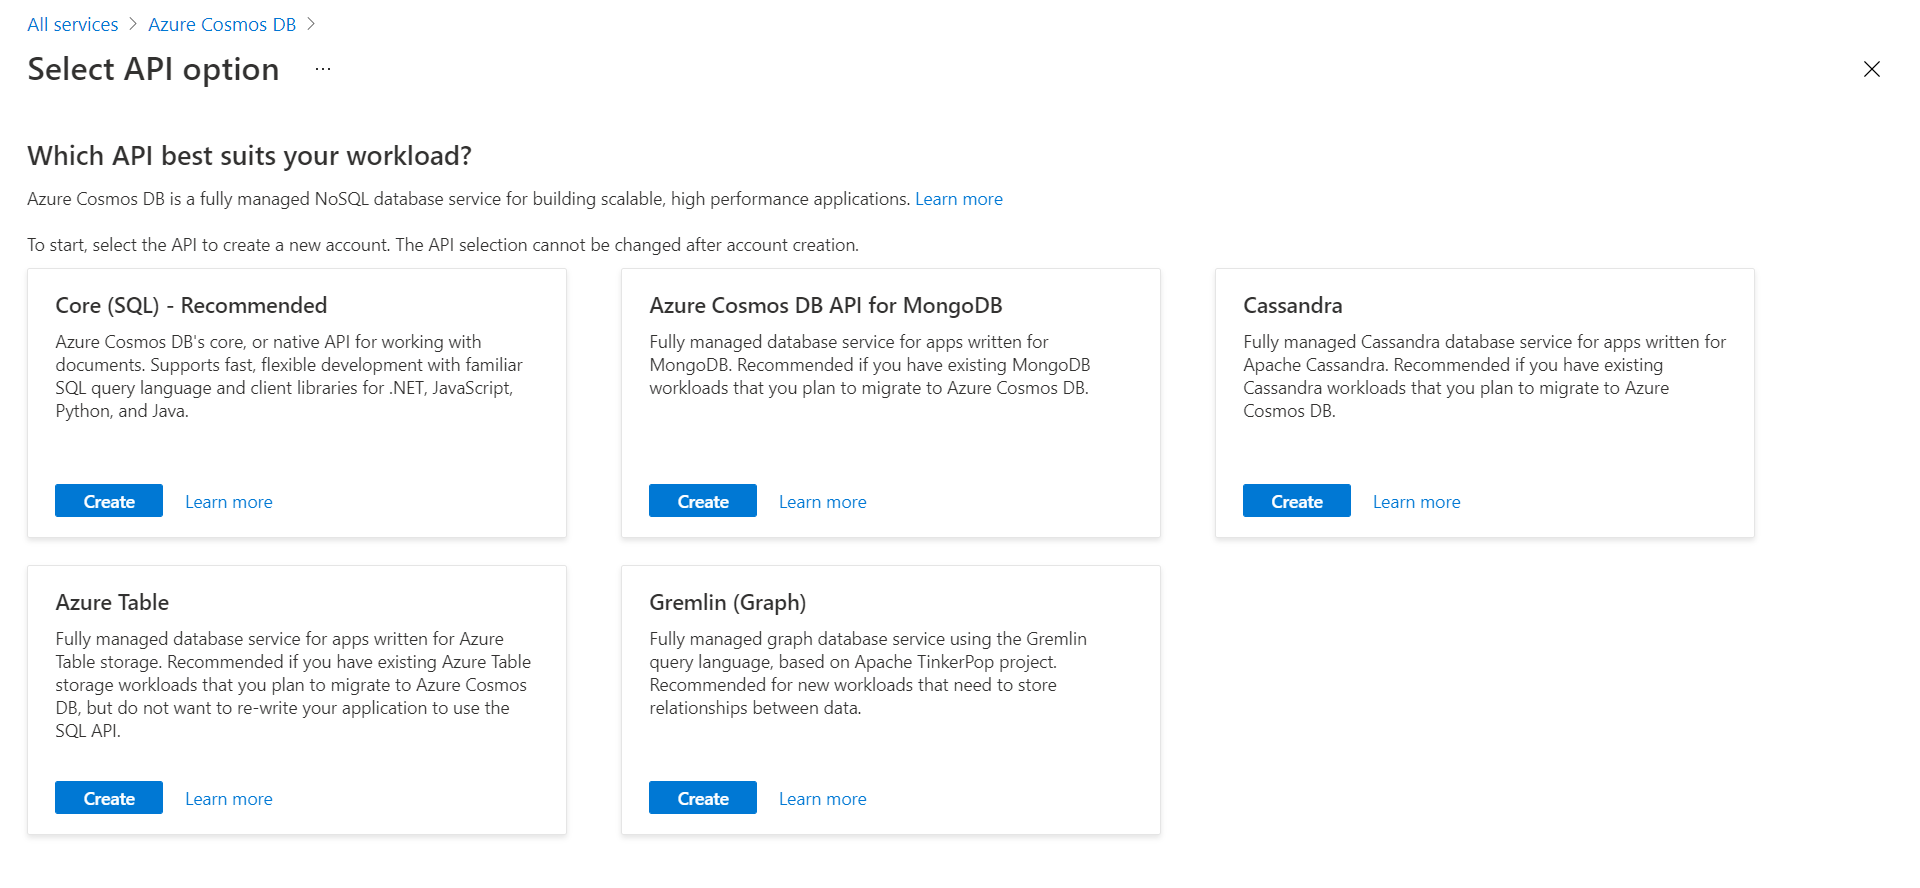Click the Gremlin (Graph) card heading
The height and width of the screenshot is (888, 1920).
(x=727, y=602)
